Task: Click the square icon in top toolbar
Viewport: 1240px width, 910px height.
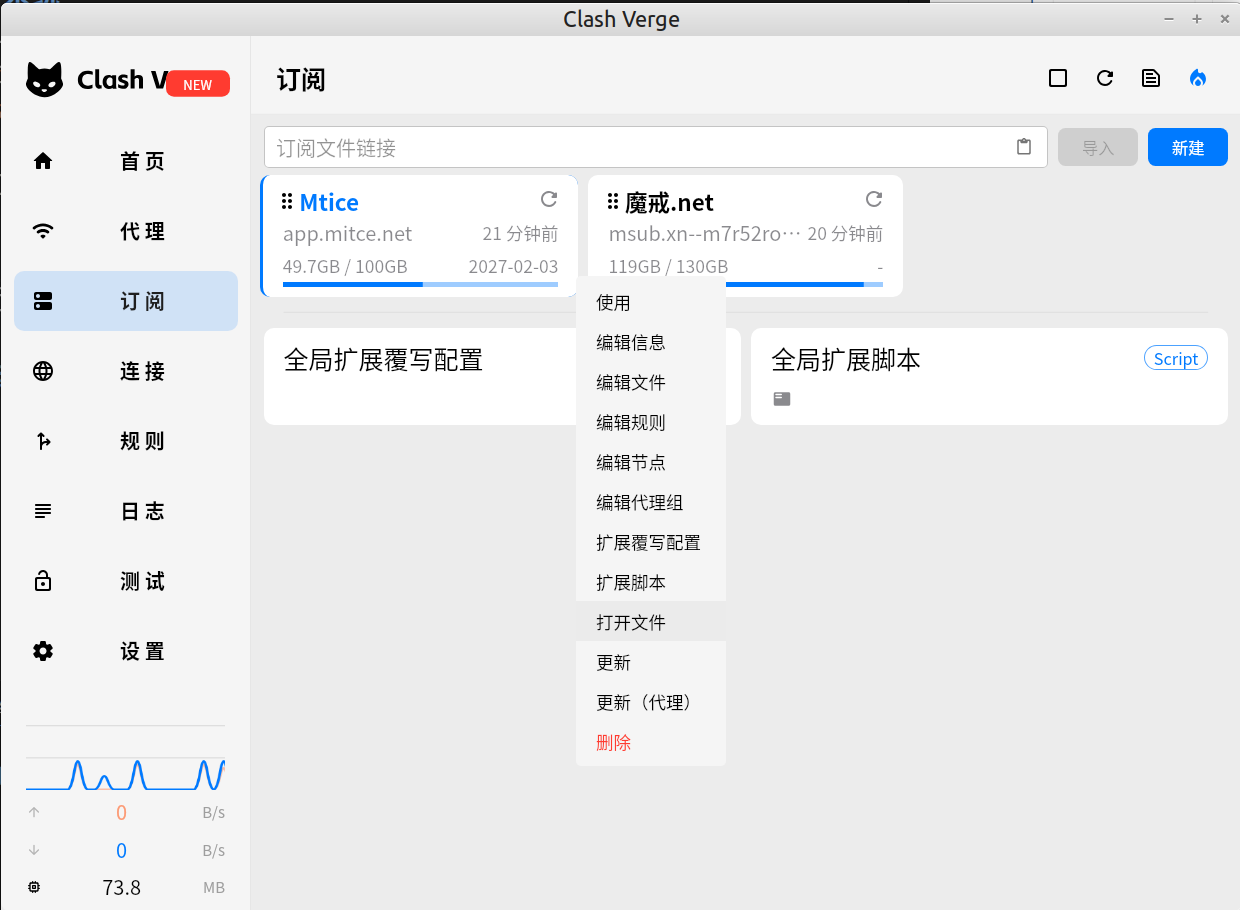Action: [x=1058, y=78]
